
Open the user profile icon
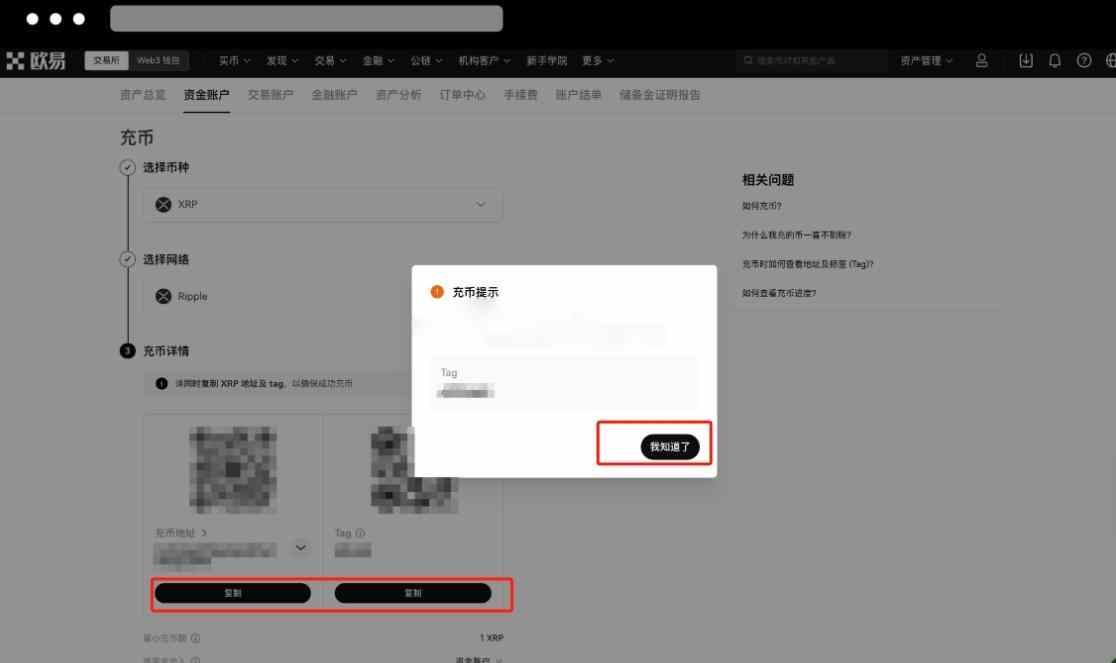(981, 60)
